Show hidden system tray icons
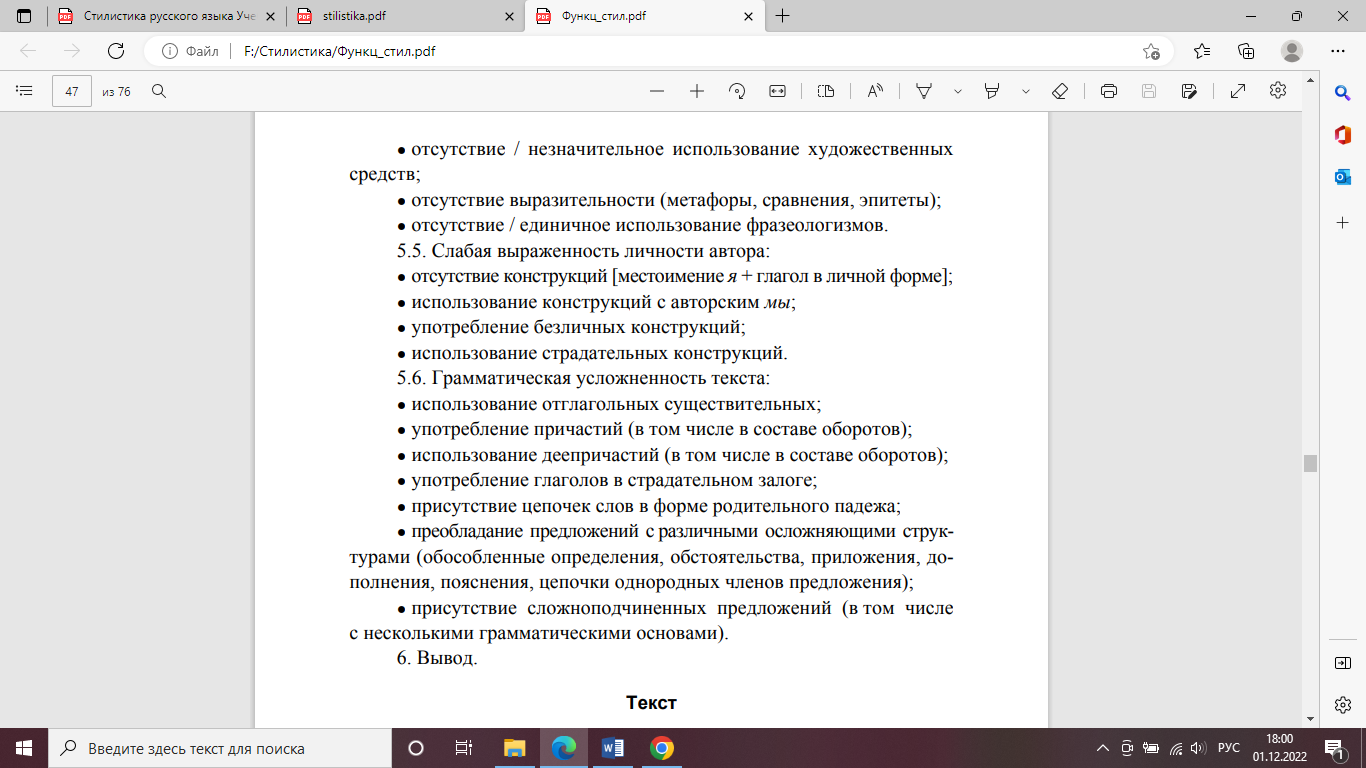Image resolution: width=1366 pixels, height=768 pixels. pos(1103,748)
